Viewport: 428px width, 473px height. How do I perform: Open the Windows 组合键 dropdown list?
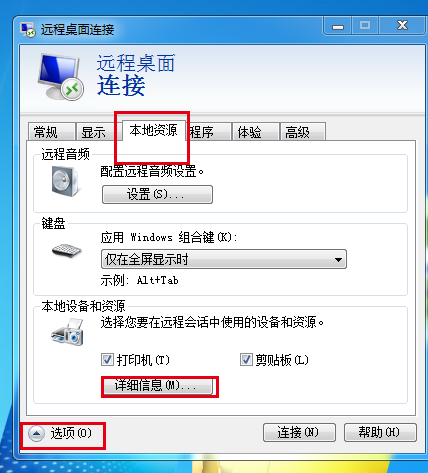click(x=224, y=259)
